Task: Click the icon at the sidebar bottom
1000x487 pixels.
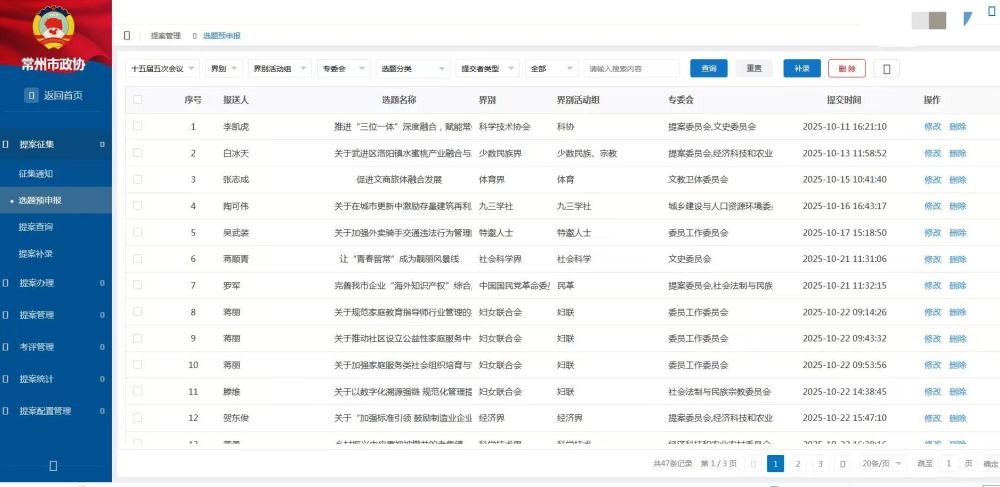Action: [53, 465]
